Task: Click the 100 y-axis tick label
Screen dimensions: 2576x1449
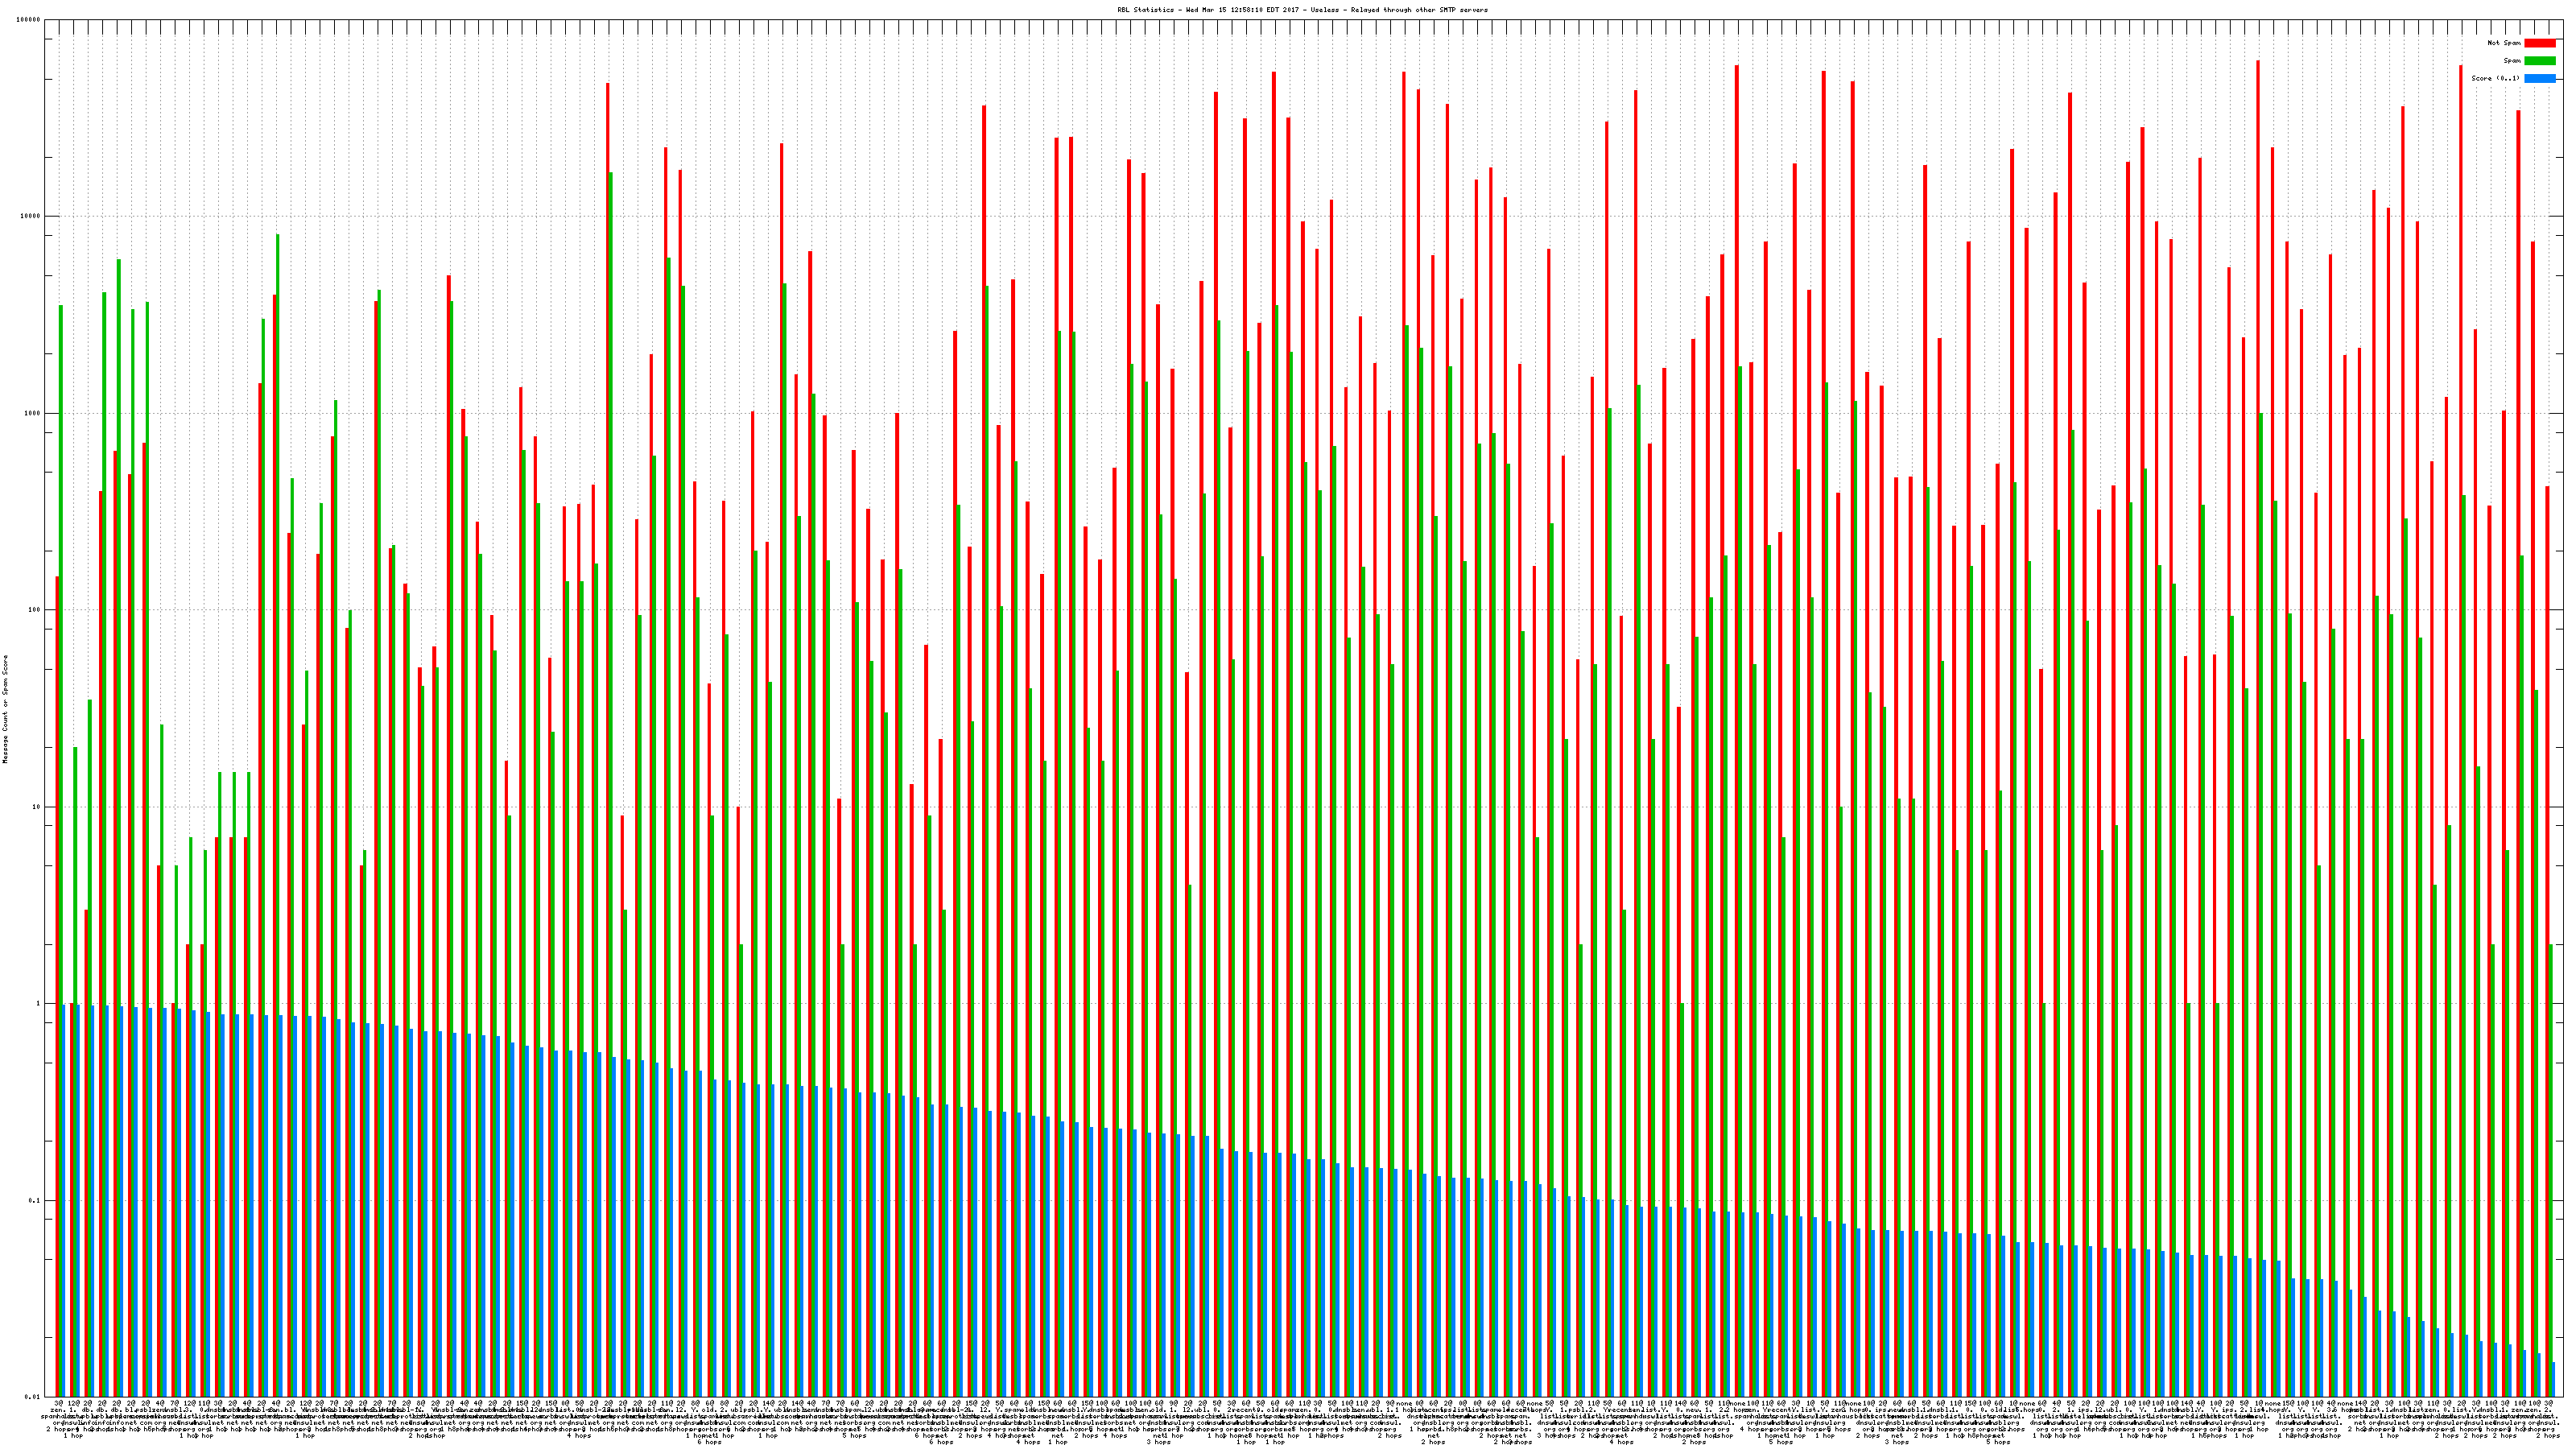Action: coord(35,611)
